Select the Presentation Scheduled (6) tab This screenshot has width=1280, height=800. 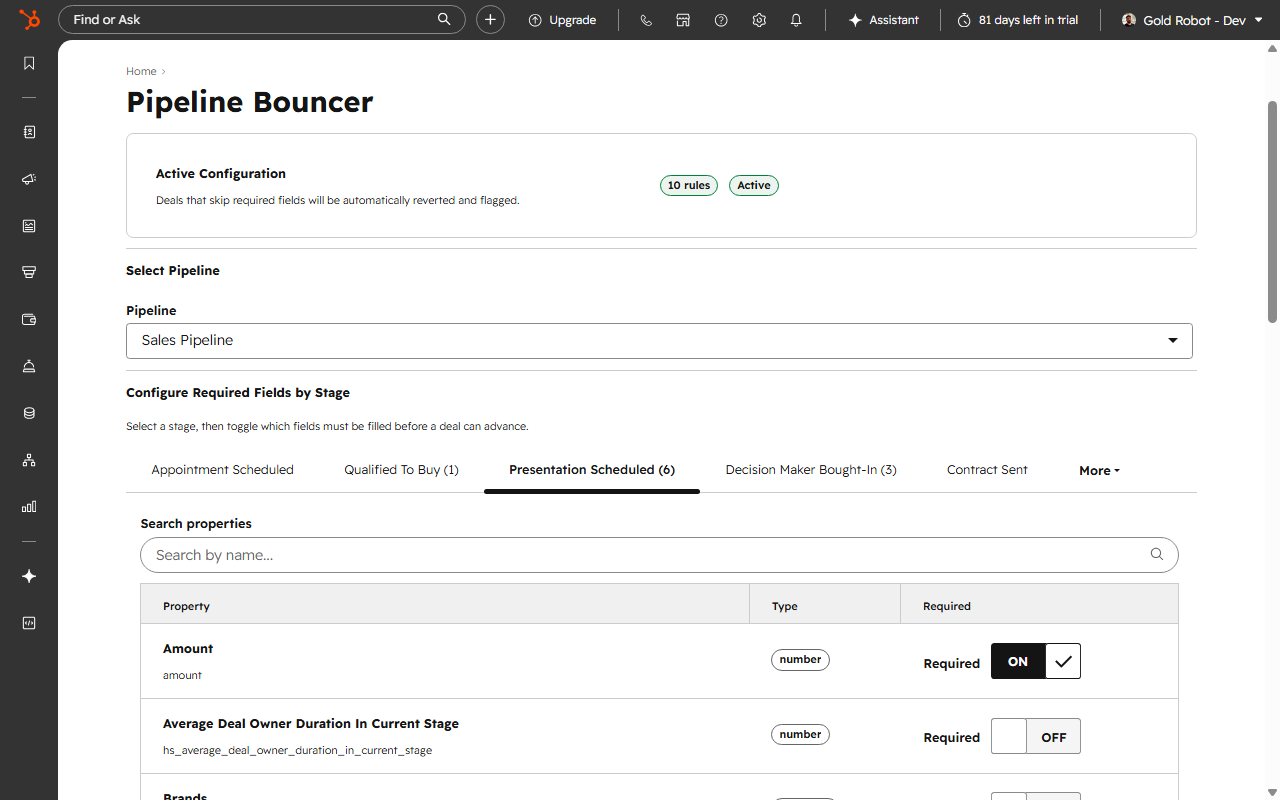click(x=592, y=470)
